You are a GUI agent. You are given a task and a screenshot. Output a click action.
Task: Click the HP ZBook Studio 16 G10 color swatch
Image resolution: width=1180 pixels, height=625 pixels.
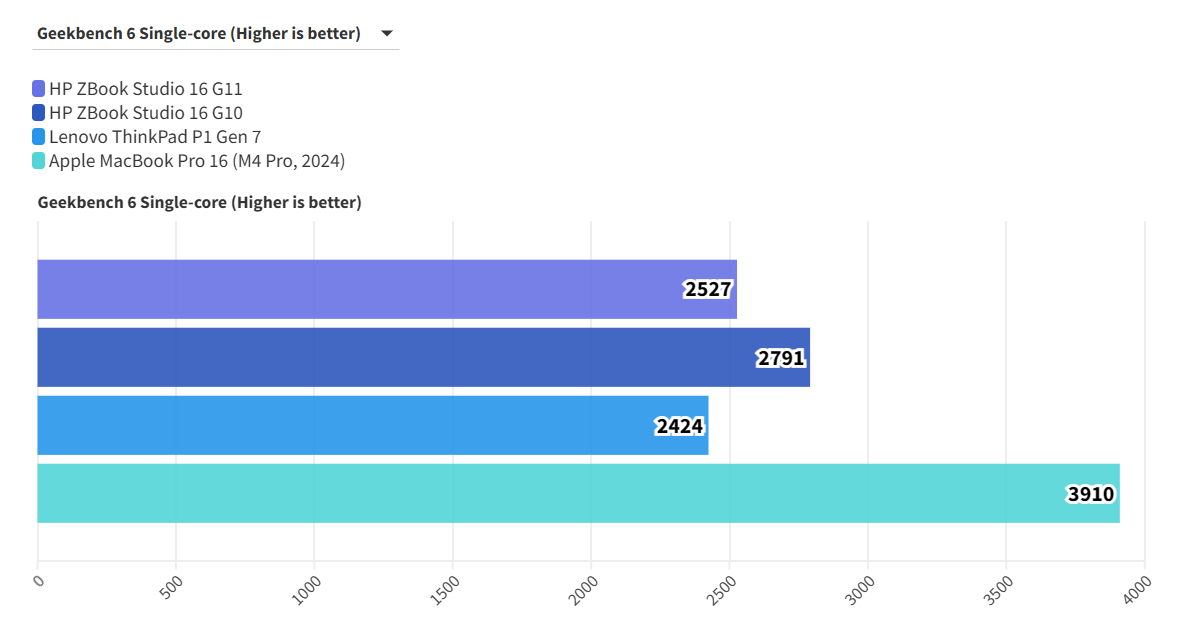click(39, 113)
